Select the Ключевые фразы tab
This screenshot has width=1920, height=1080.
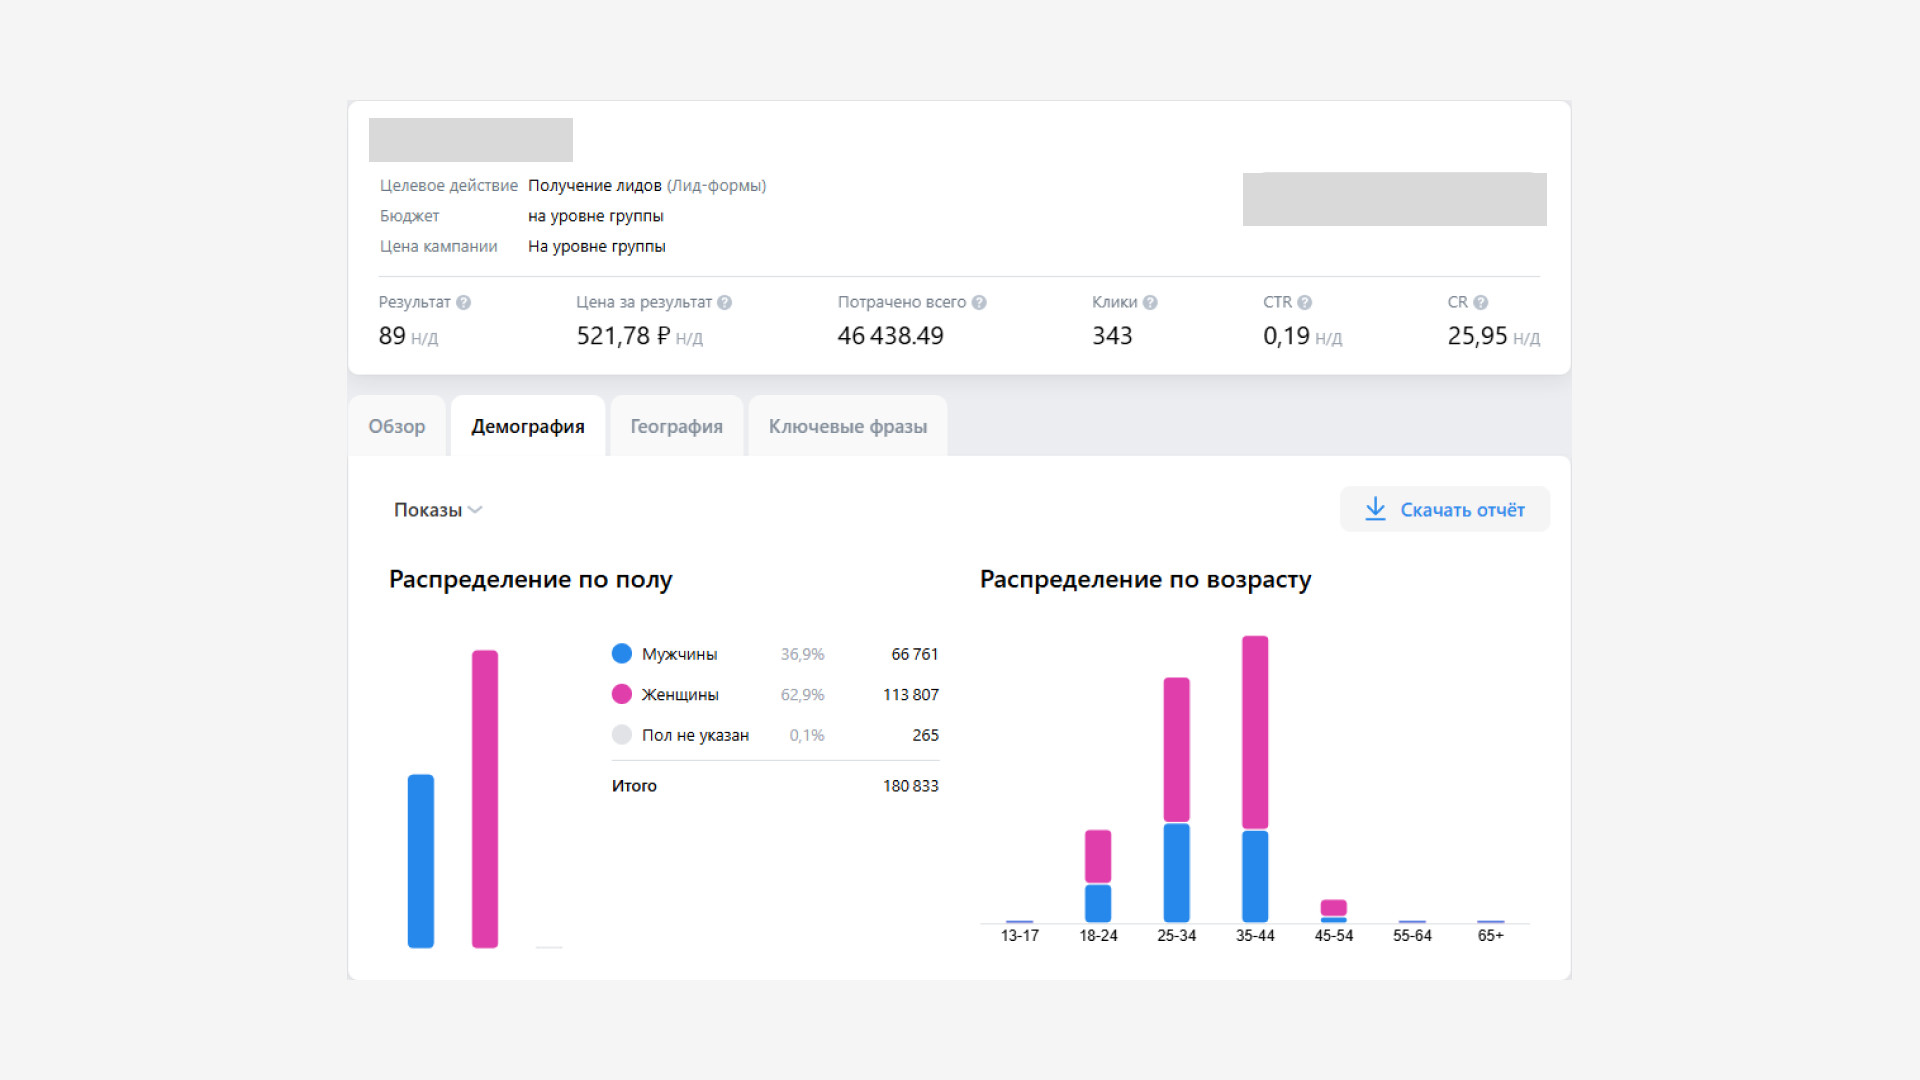pyautogui.click(x=847, y=426)
